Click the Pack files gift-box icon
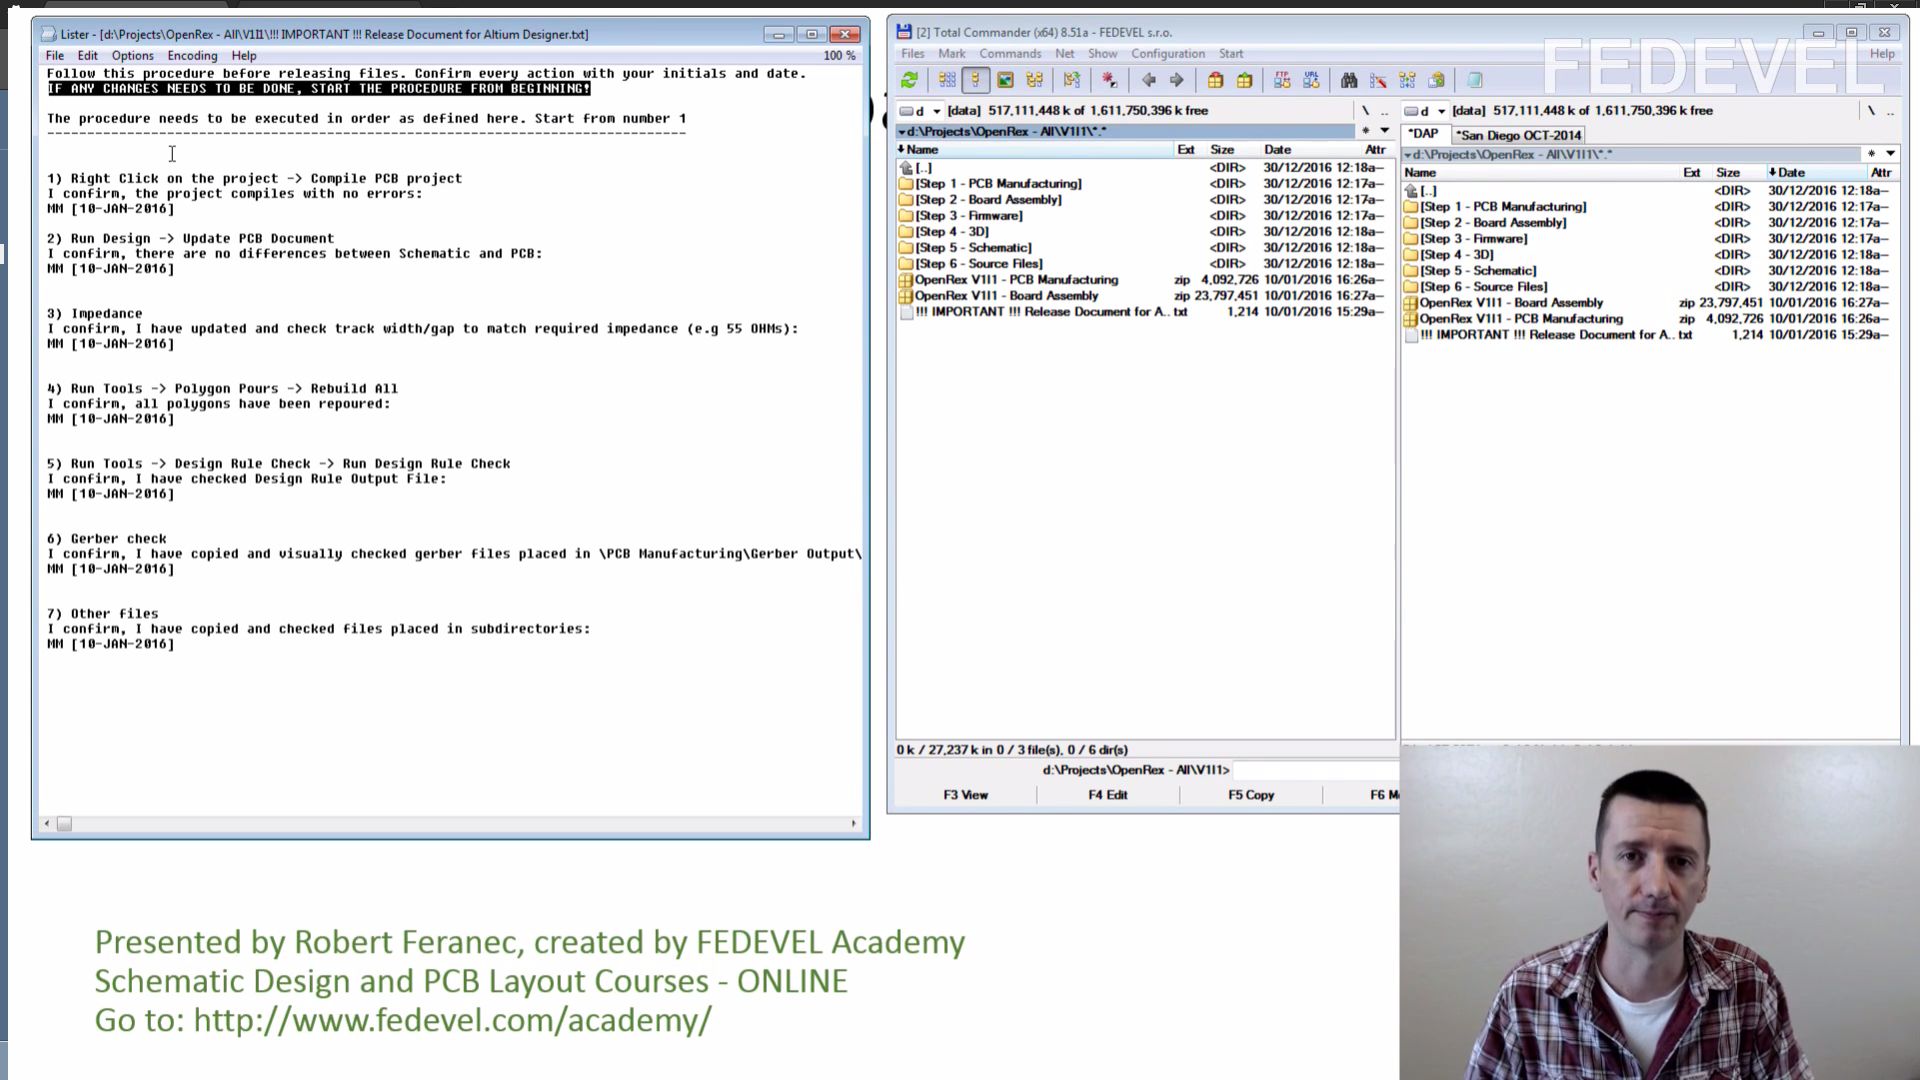 pos(1215,80)
